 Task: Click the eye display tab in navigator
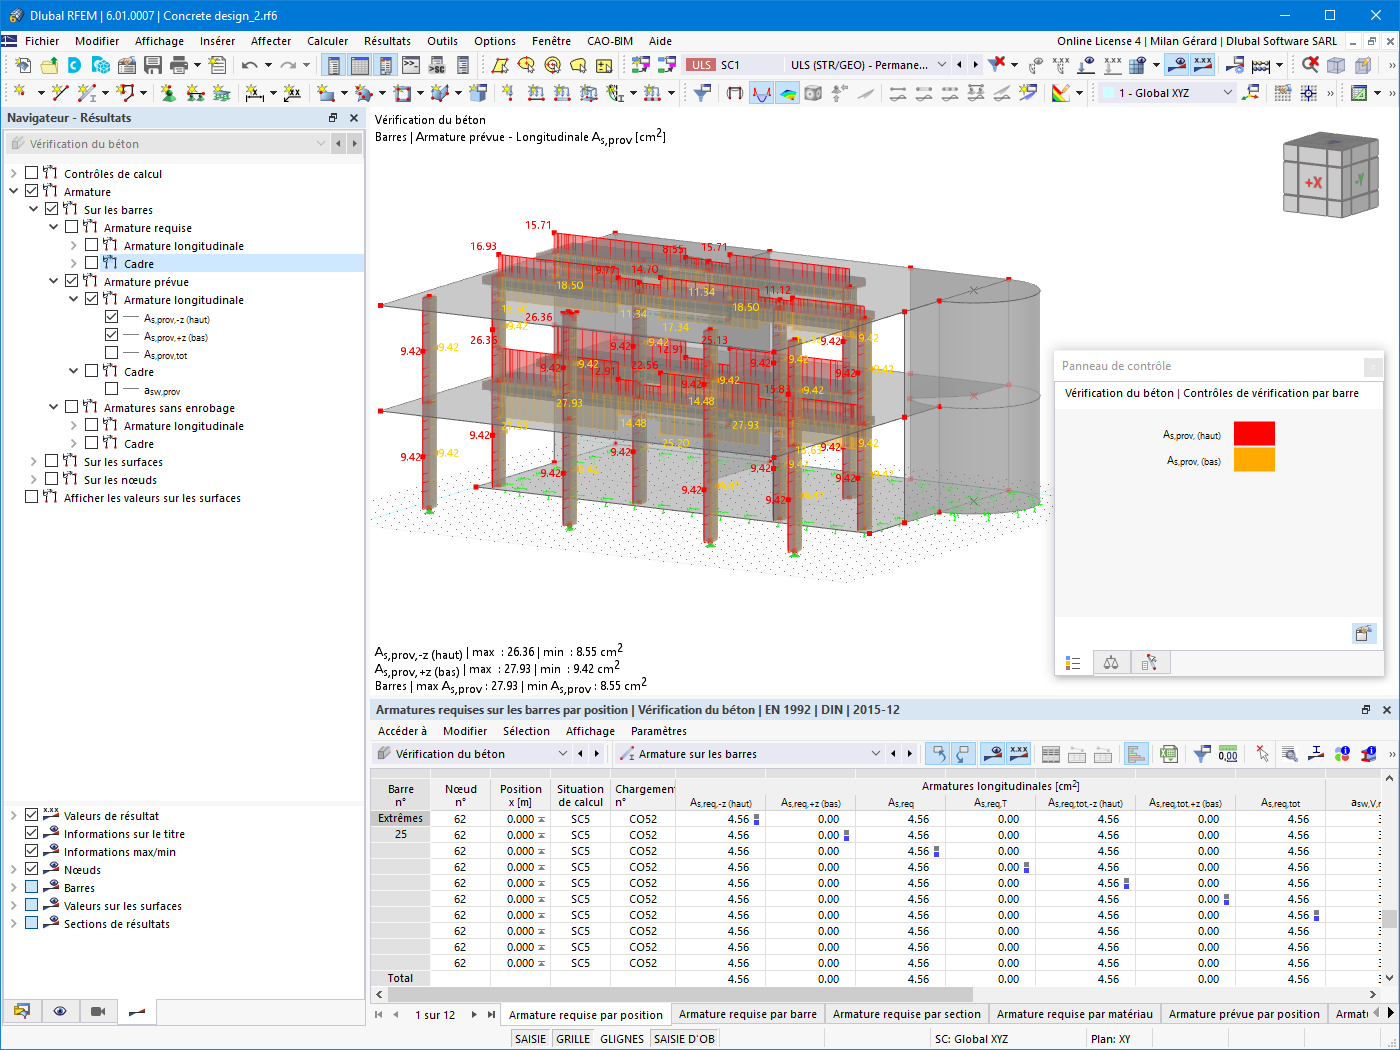[x=60, y=1011]
